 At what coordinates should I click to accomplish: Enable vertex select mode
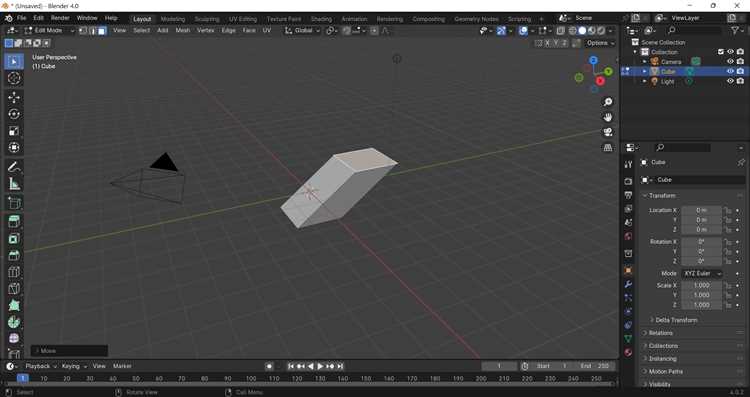coord(83,31)
